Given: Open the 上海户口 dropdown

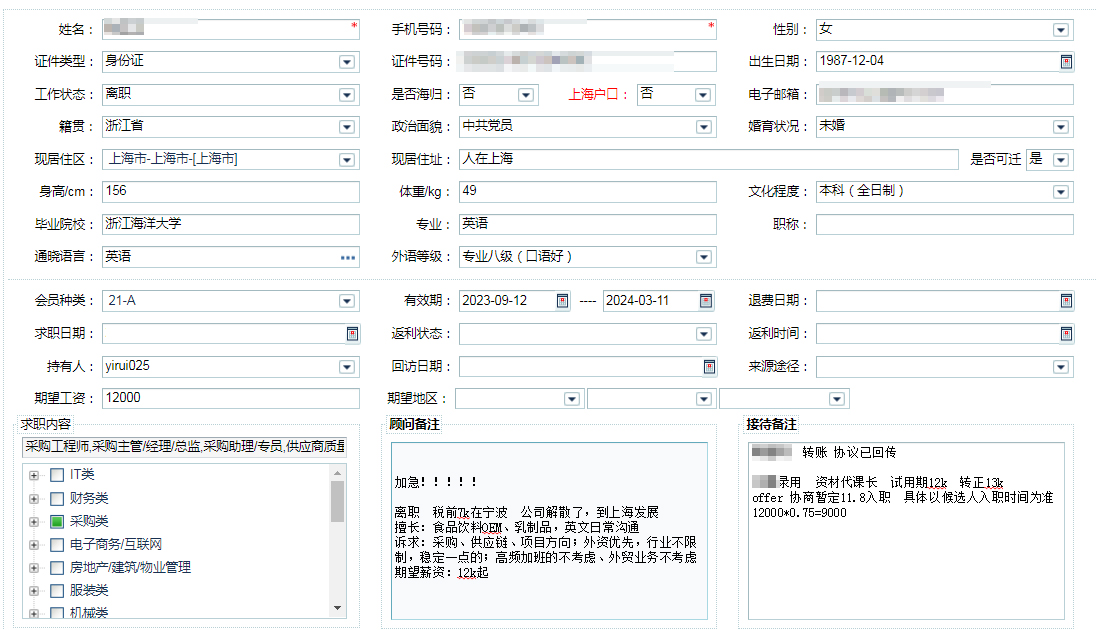Looking at the screenshot, I should pyautogui.click(x=703, y=95).
